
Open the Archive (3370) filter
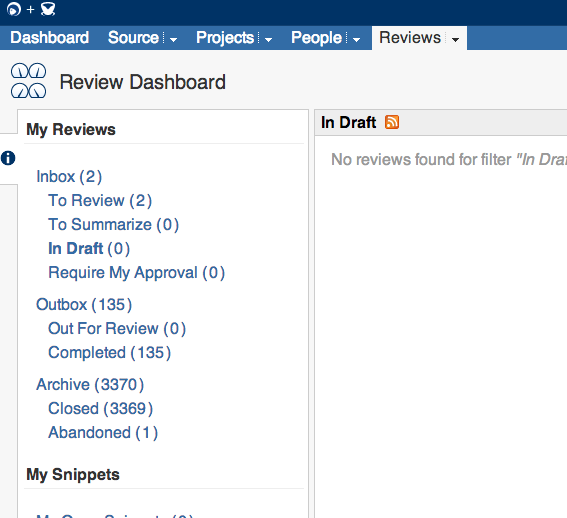[x=90, y=384]
